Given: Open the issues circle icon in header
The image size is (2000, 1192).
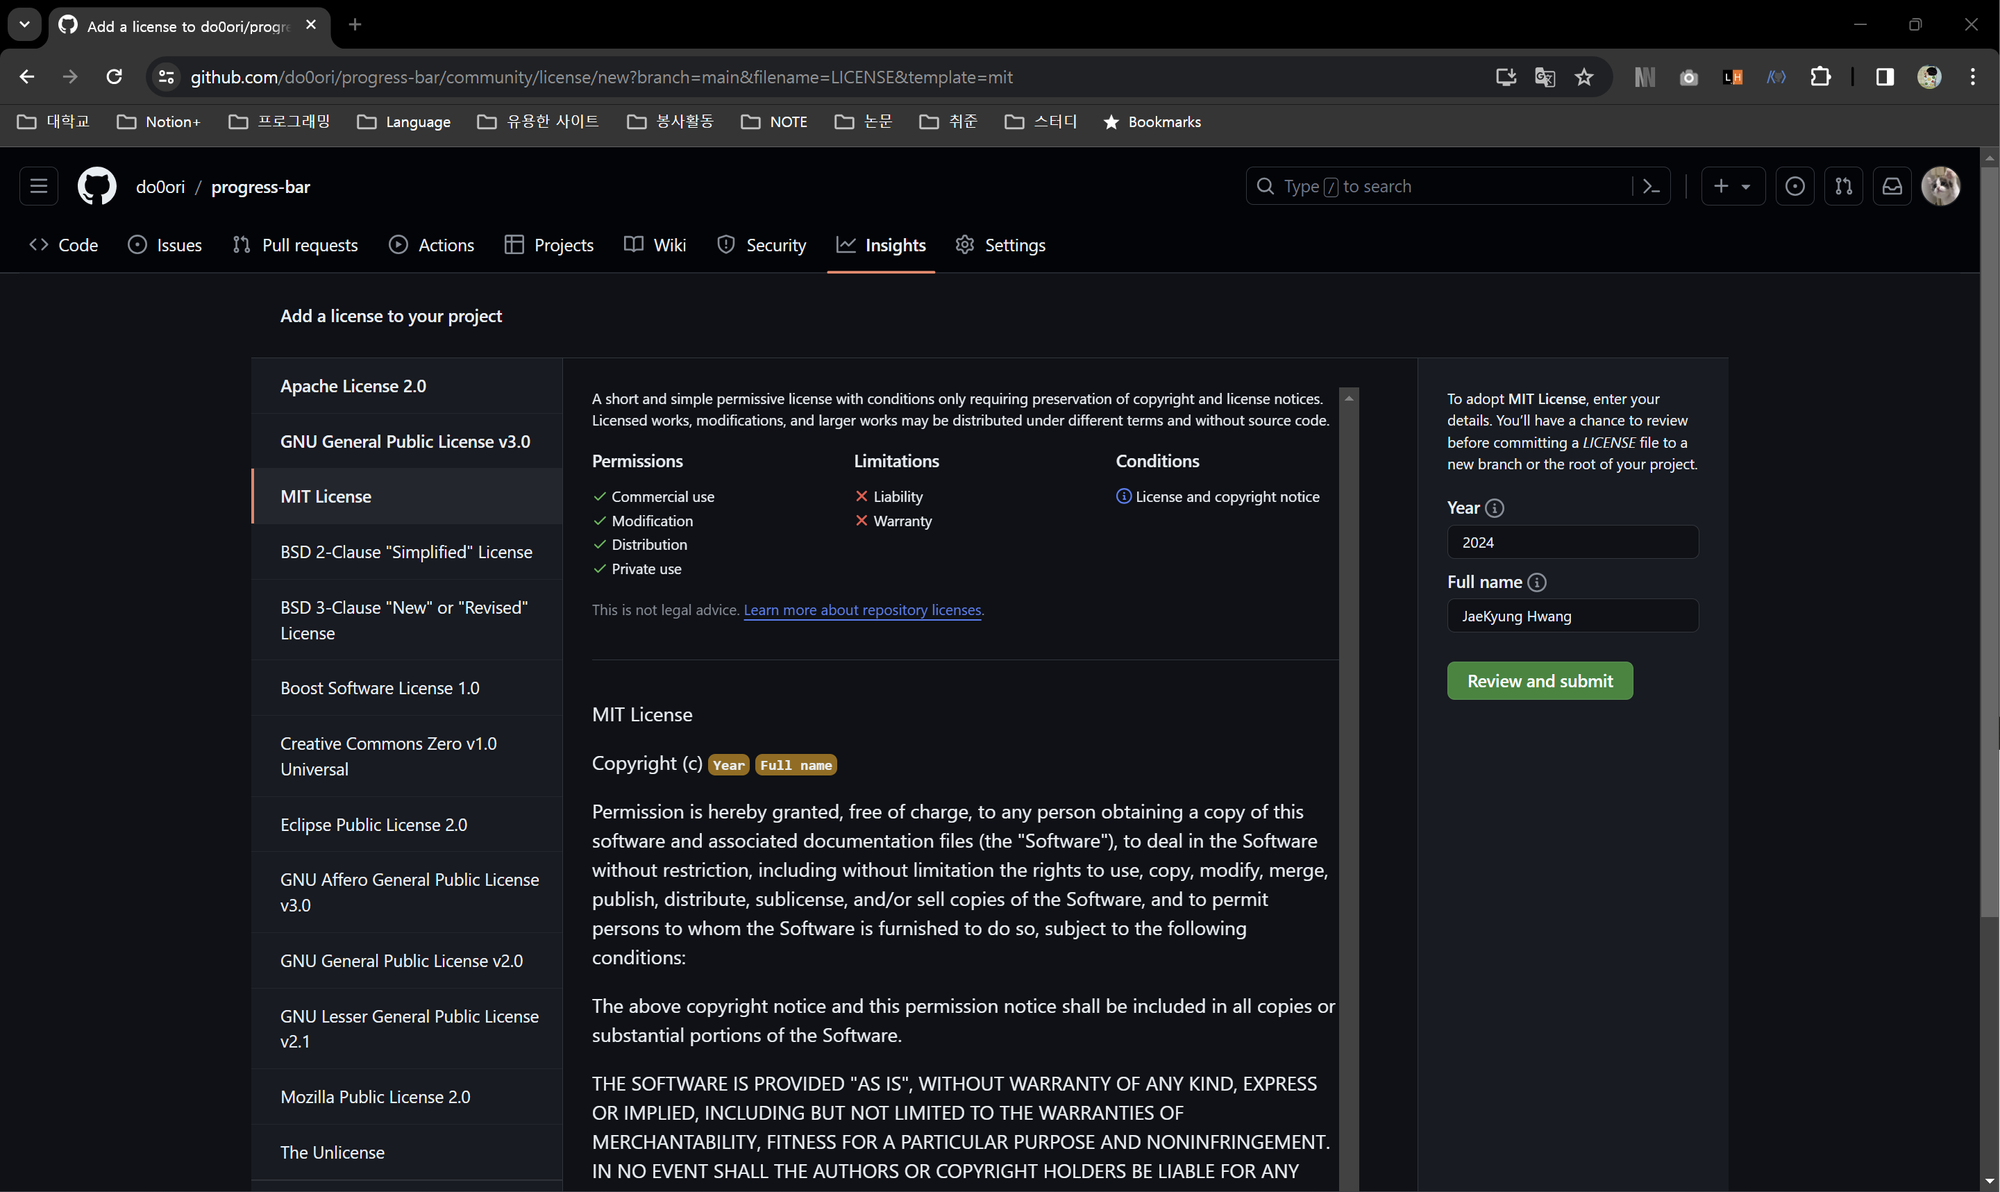Looking at the screenshot, I should 1795,186.
